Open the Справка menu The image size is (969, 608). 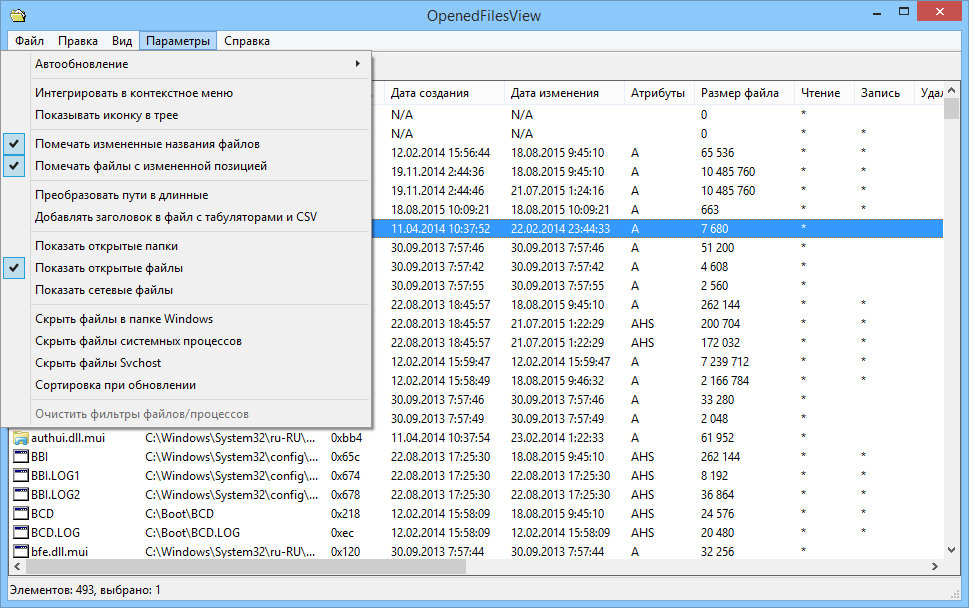pyautogui.click(x=247, y=41)
